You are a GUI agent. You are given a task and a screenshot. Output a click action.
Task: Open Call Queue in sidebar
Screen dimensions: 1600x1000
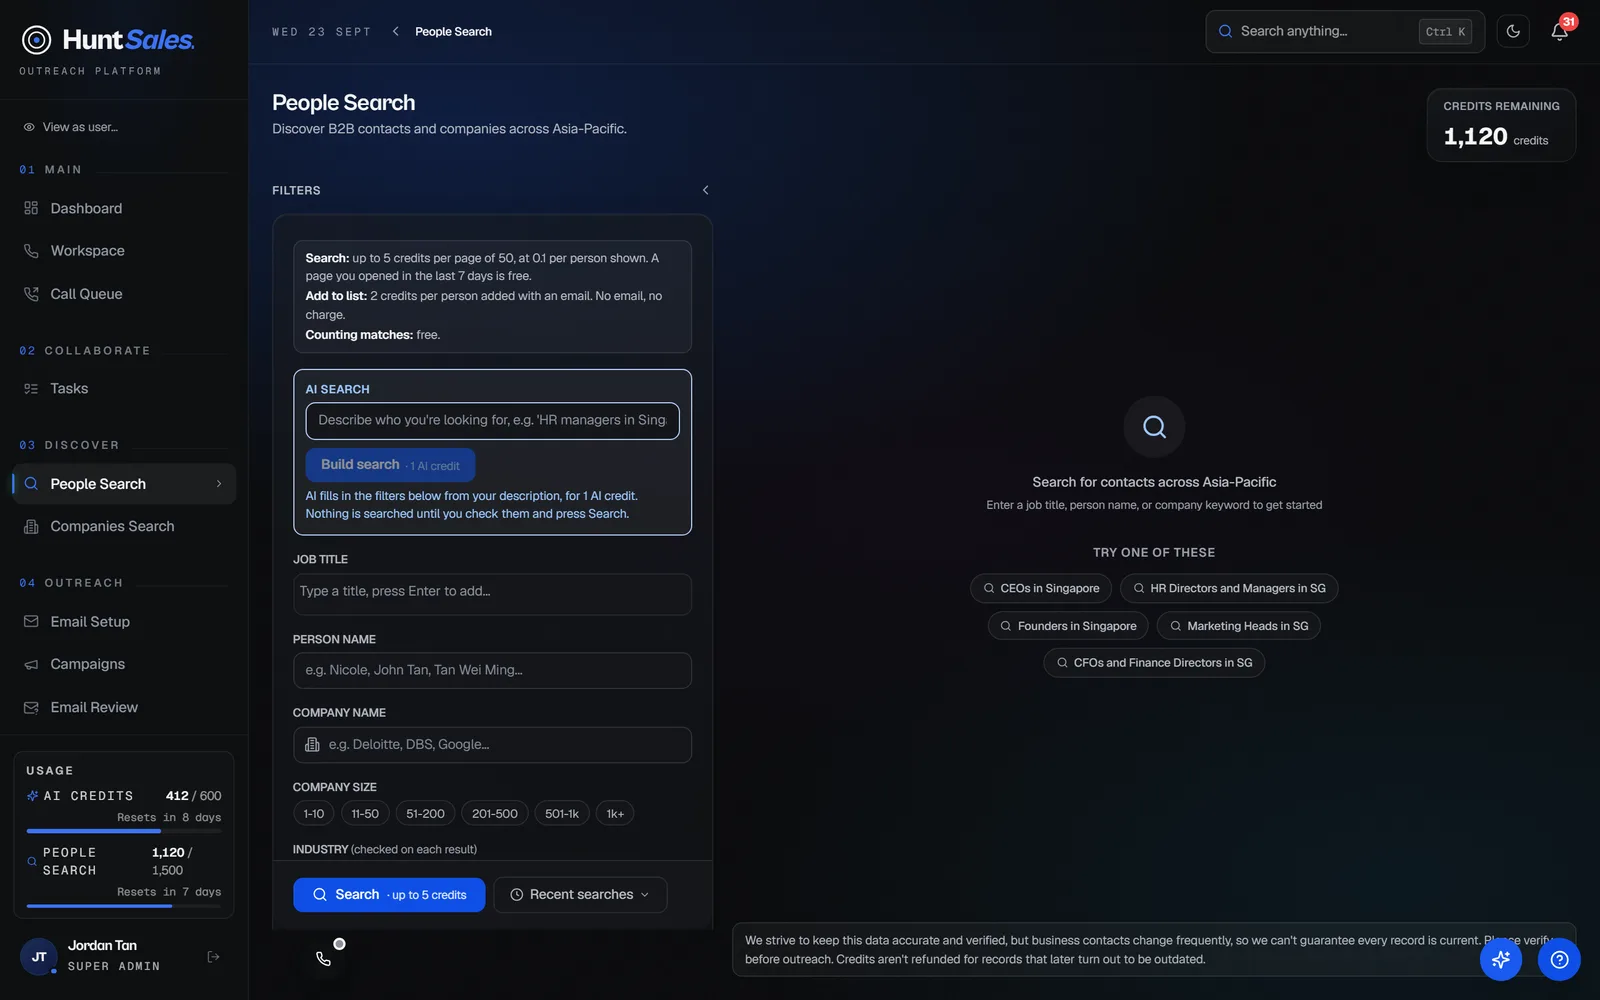(x=124, y=294)
